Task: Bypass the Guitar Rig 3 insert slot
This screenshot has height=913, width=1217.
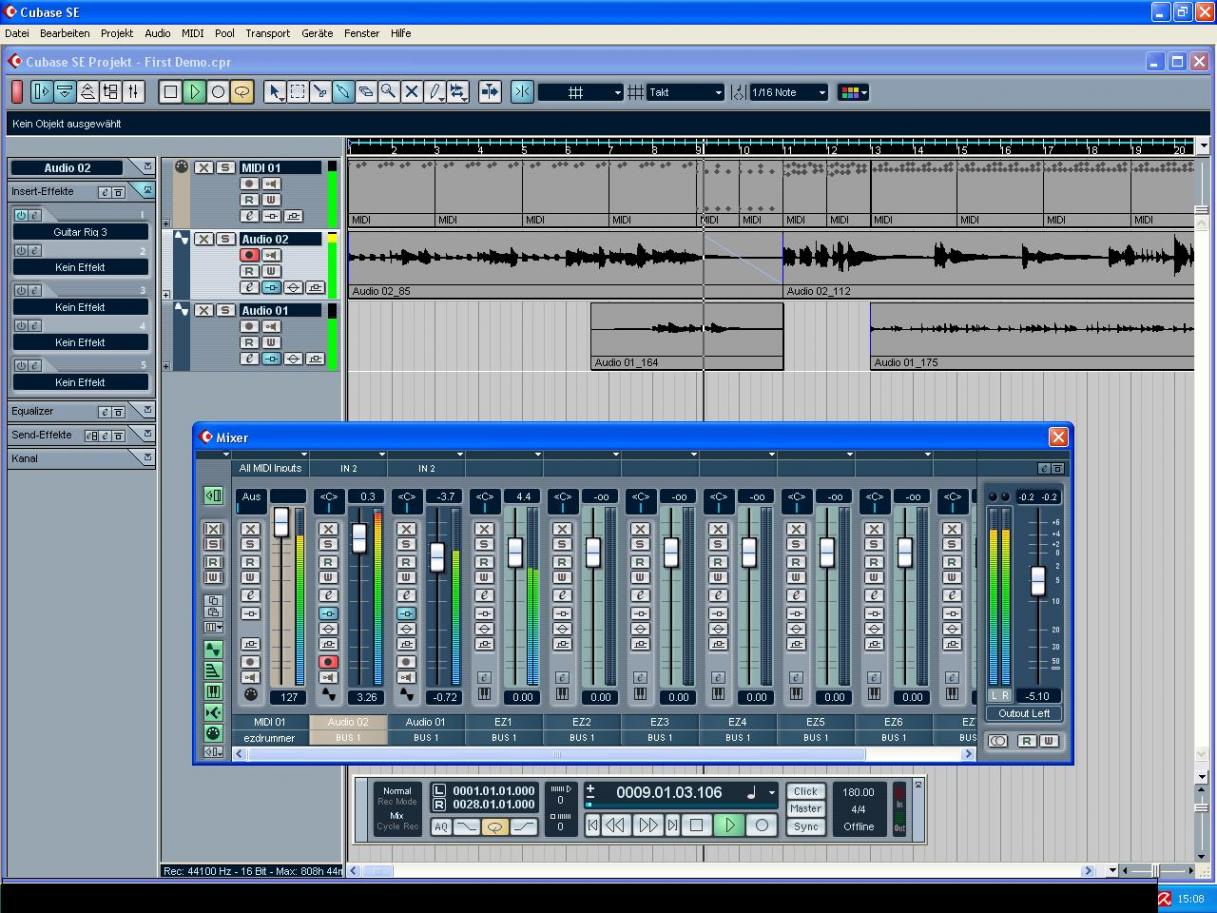Action: click(20, 215)
